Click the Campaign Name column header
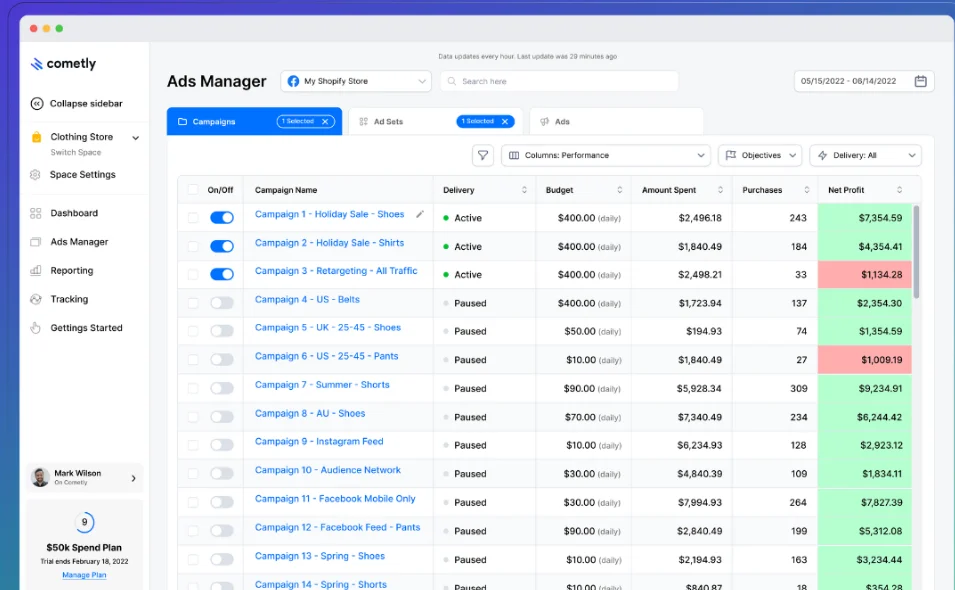This screenshot has width=955, height=590. coord(286,190)
